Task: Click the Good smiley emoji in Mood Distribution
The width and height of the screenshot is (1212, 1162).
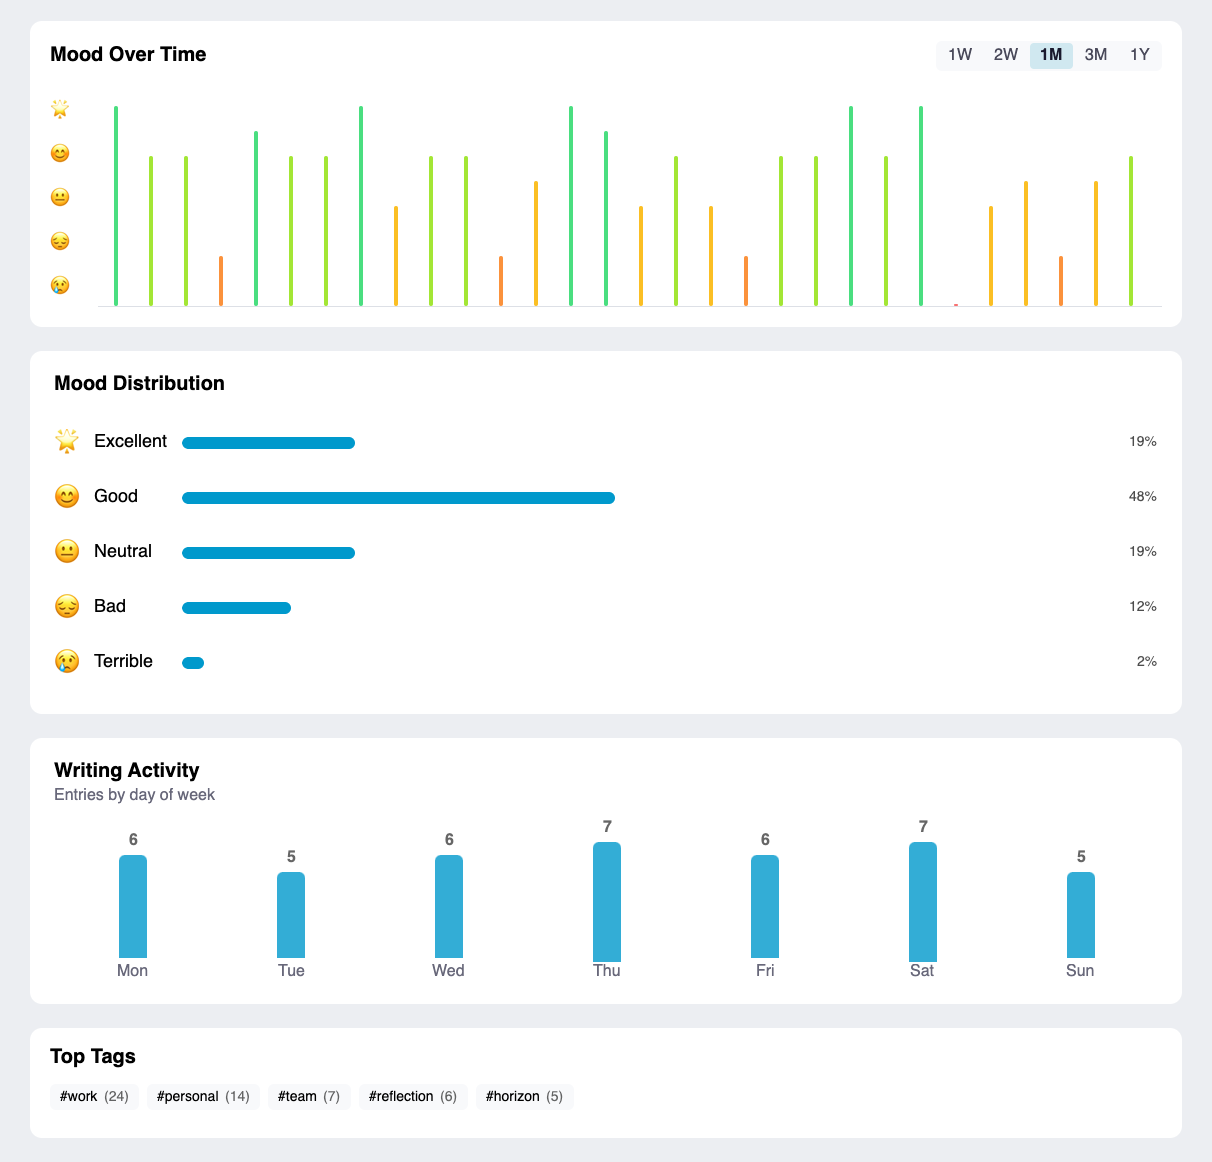Action: click(x=66, y=496)
